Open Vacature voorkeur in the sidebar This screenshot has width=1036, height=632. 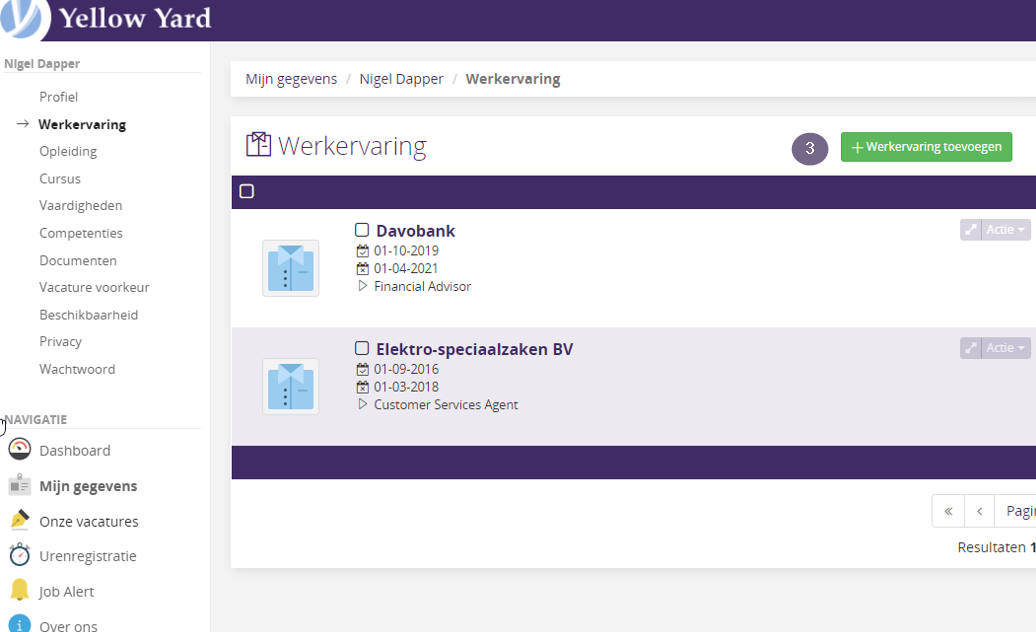(94, 287)
